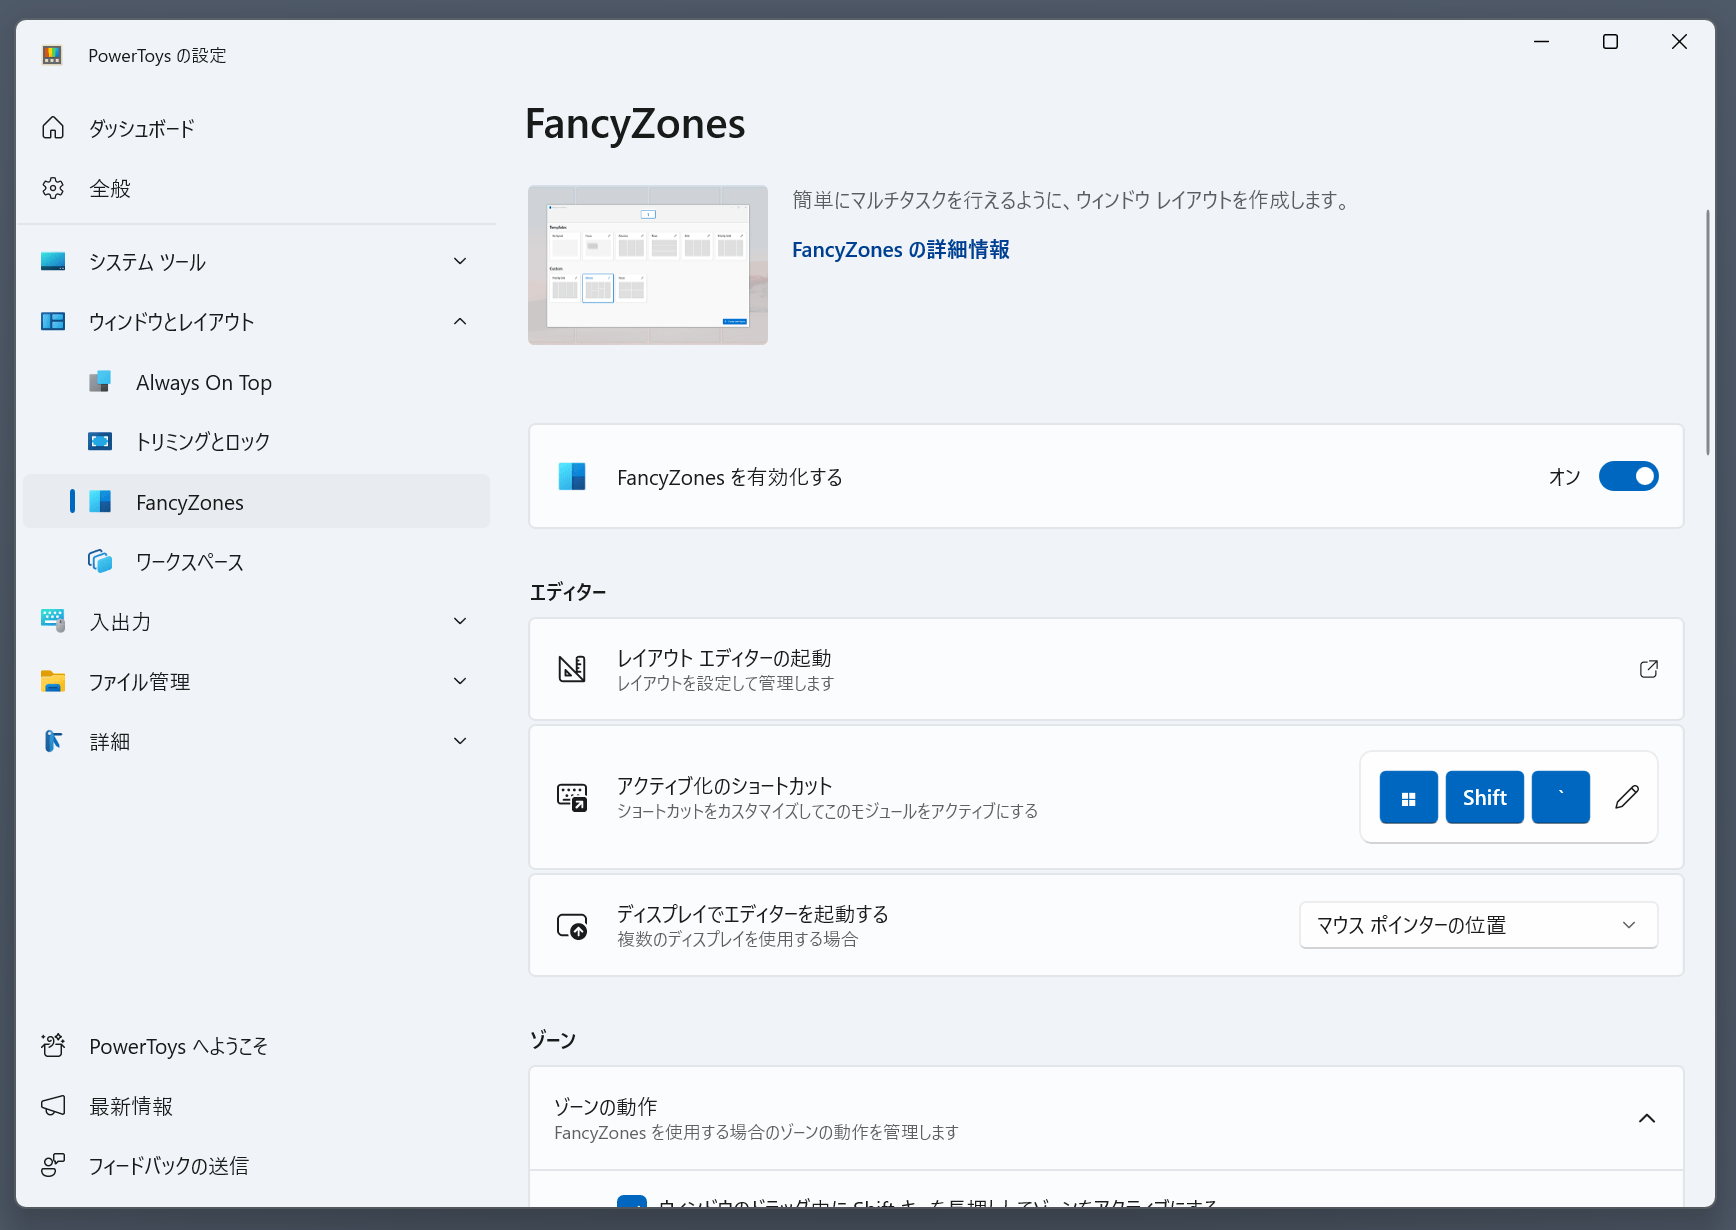
Task: Click the vertical scrollbar on the right
Action: 1708,330
